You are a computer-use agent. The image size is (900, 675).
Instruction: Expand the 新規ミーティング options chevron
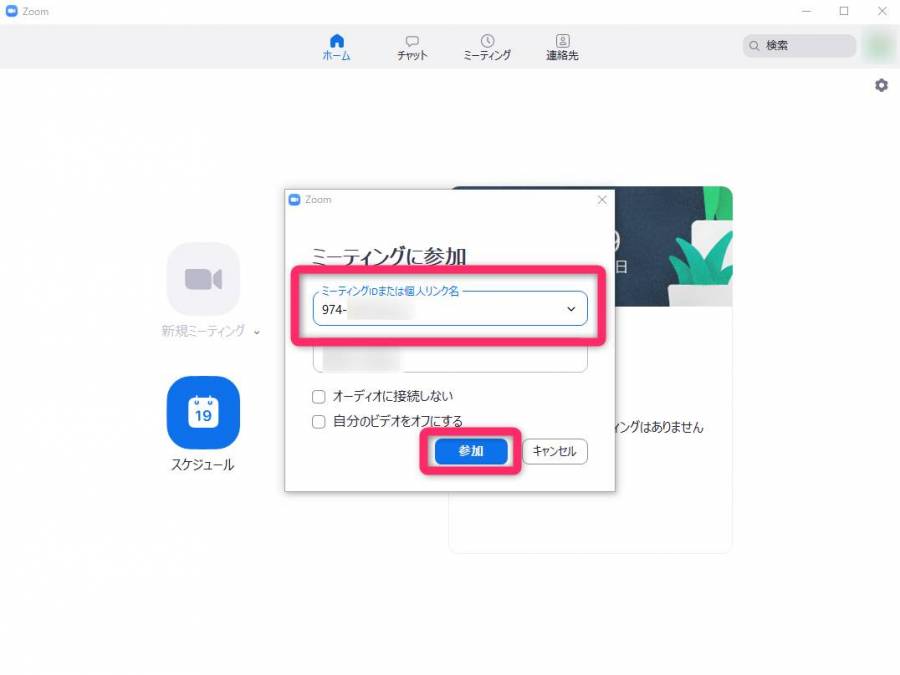tap(257, 333)
